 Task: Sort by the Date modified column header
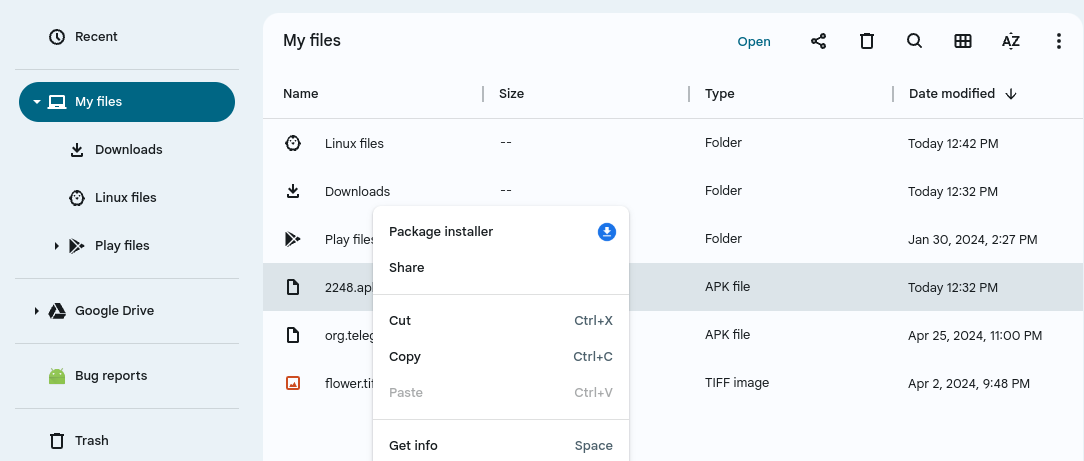952,93
